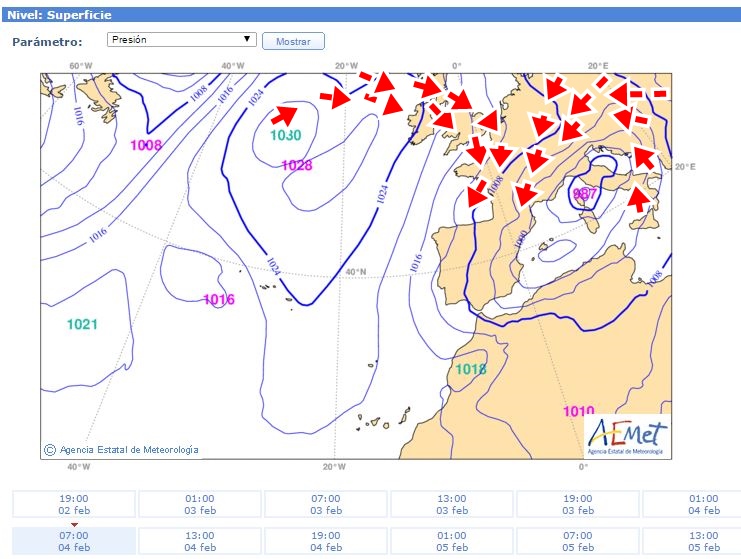View the 19:00 04 feb forecast
741x559 pixels.
[326, 542]
